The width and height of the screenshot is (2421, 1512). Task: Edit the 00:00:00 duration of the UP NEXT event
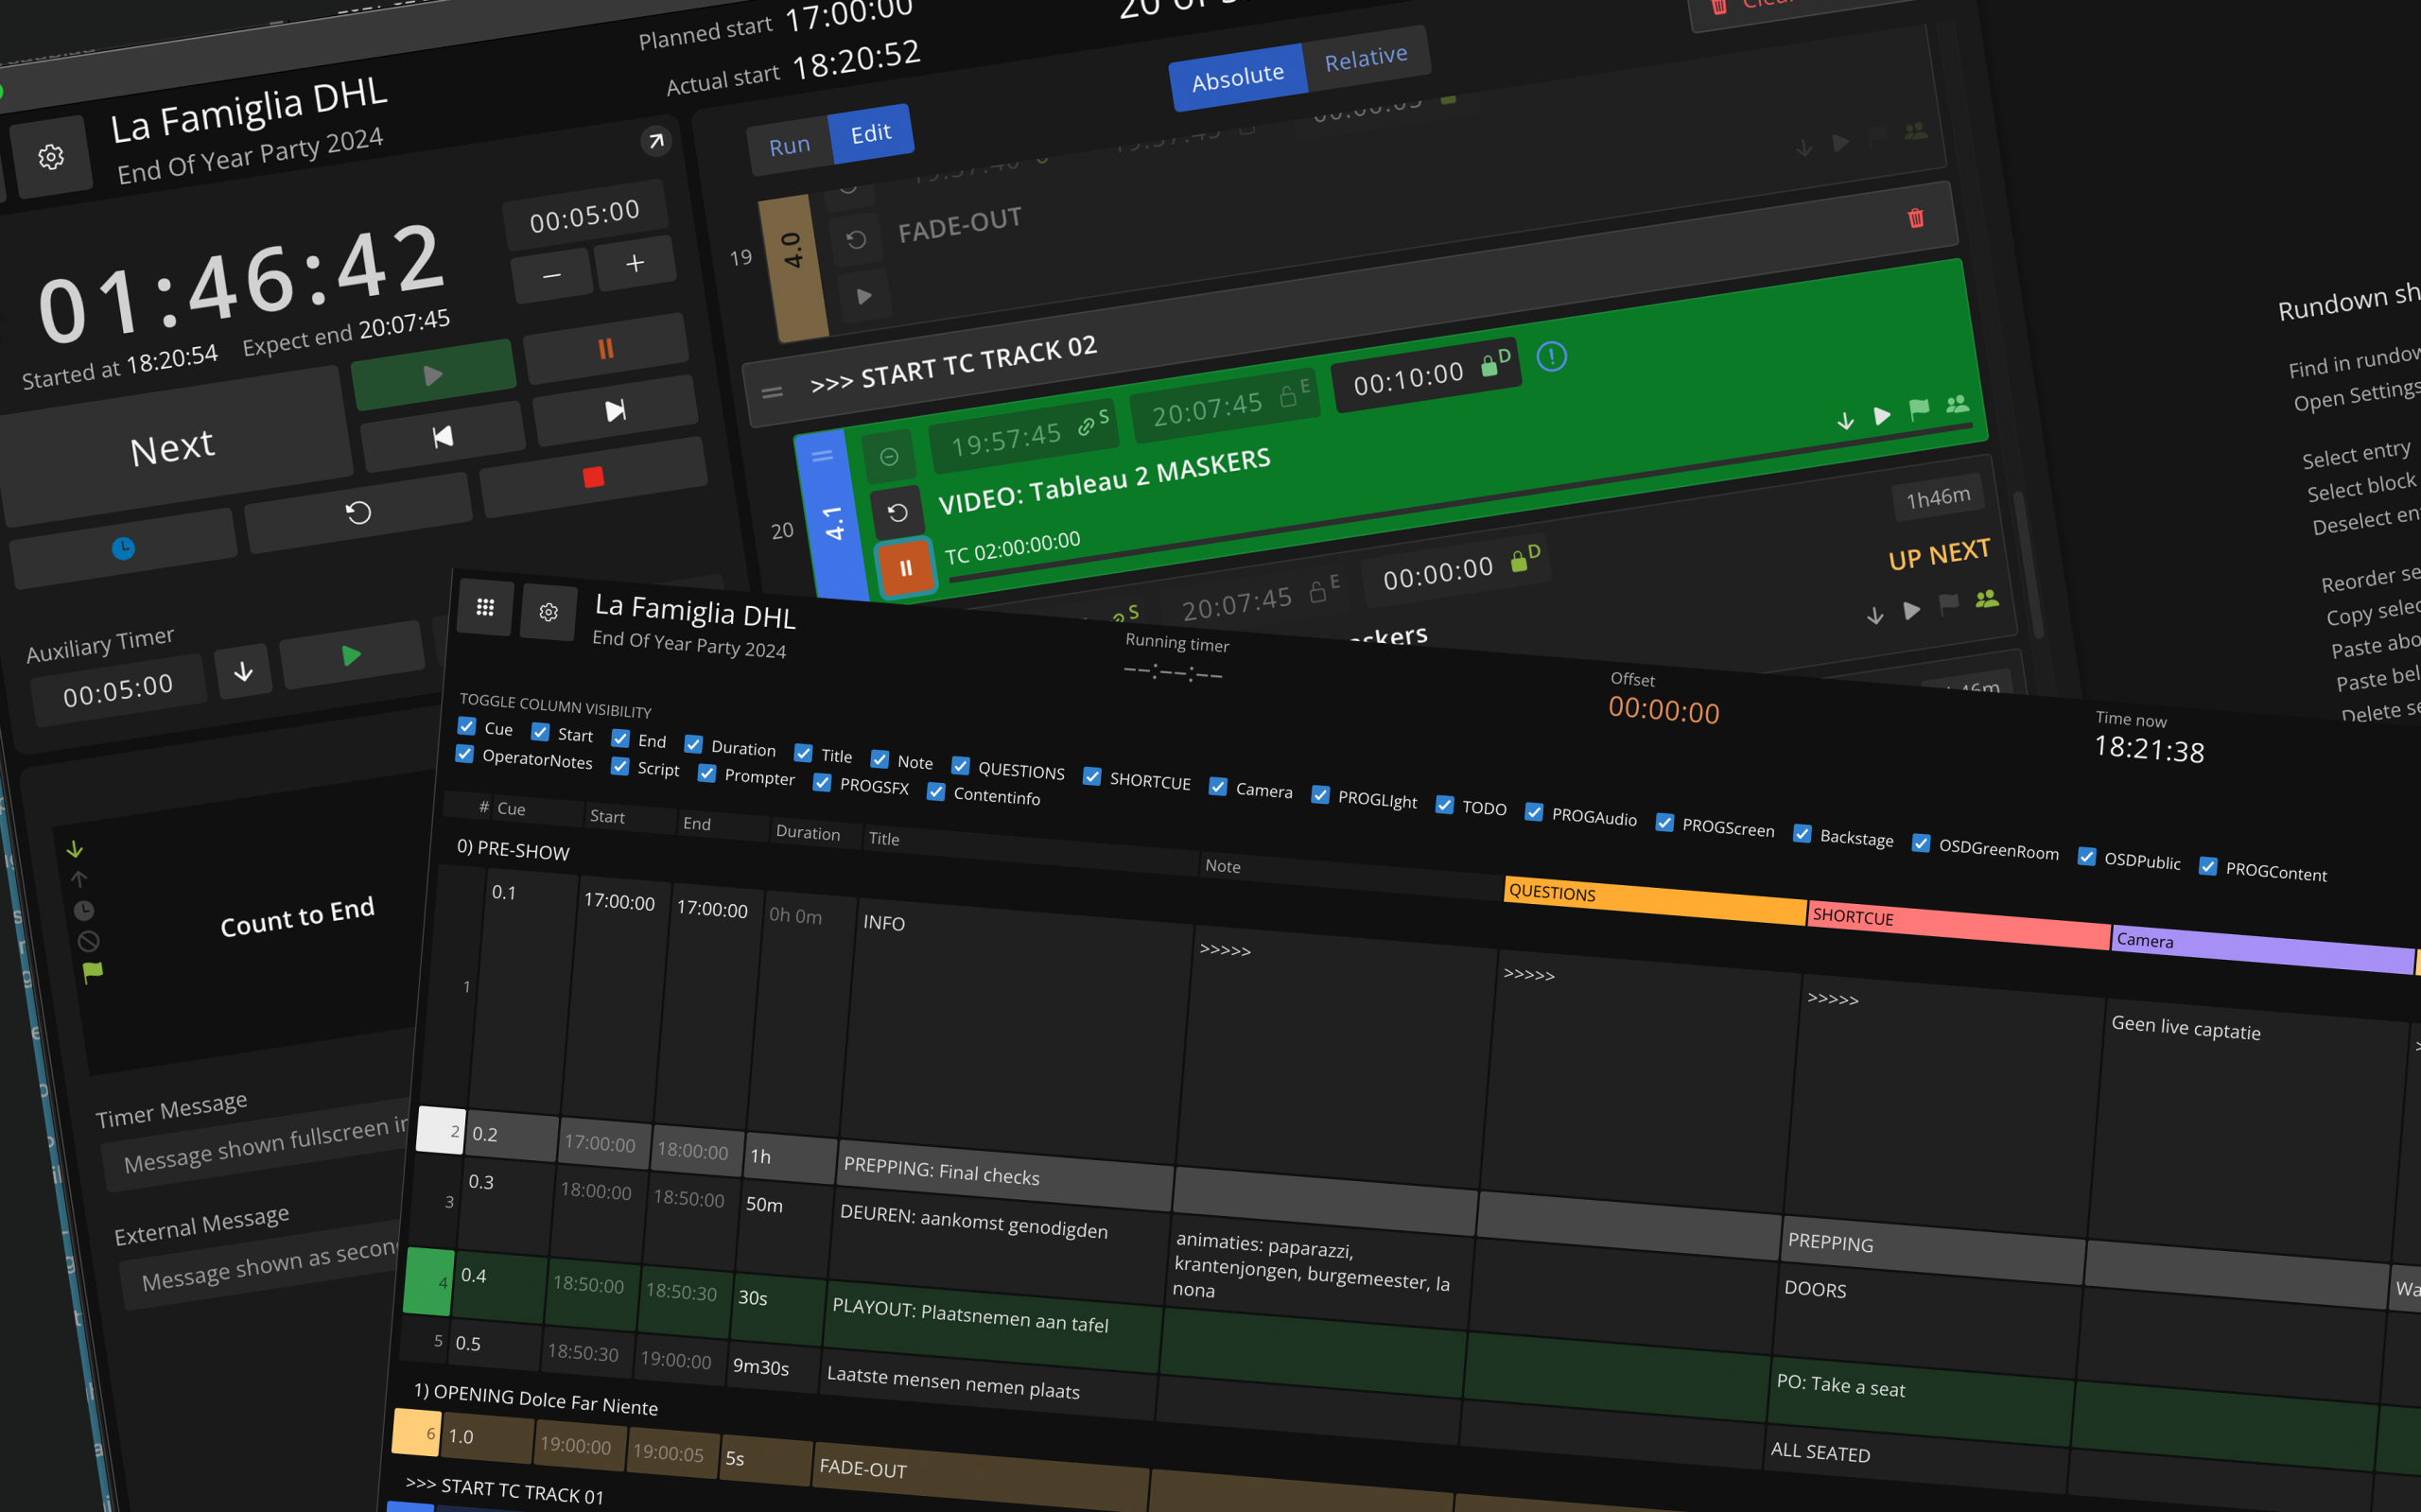pyautogui.click(x=1438, y=573)
